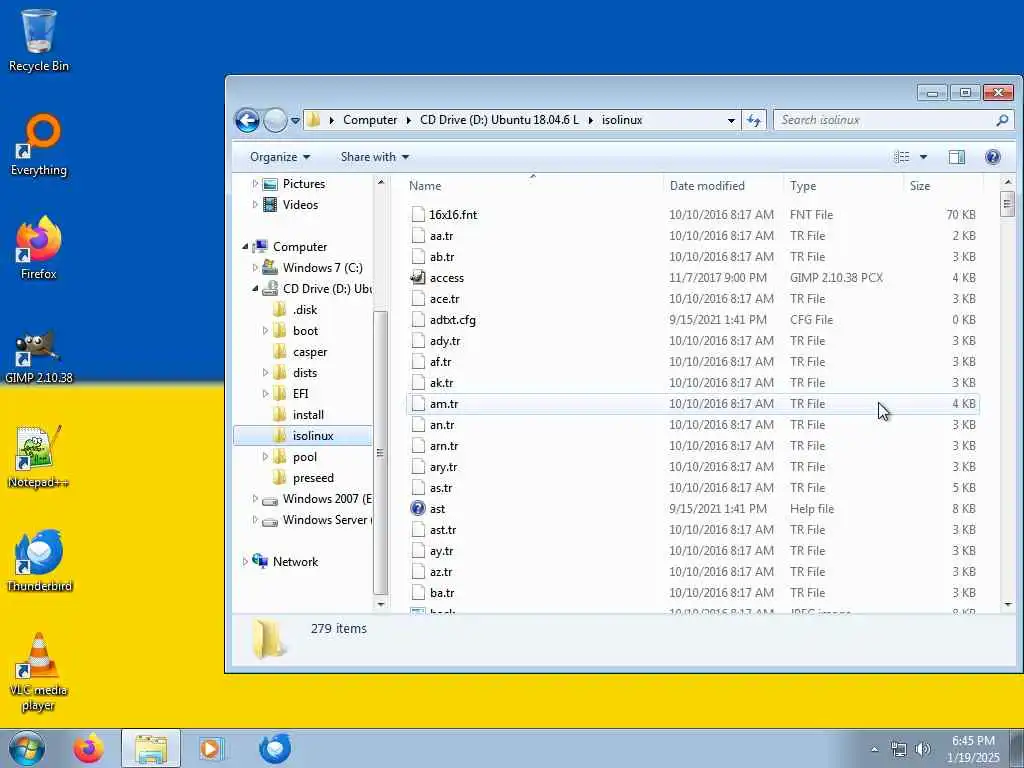Expand the Videos library node
Image resolution: width=1024 pixels, height=768 pixels.
(x=255, y=204)
